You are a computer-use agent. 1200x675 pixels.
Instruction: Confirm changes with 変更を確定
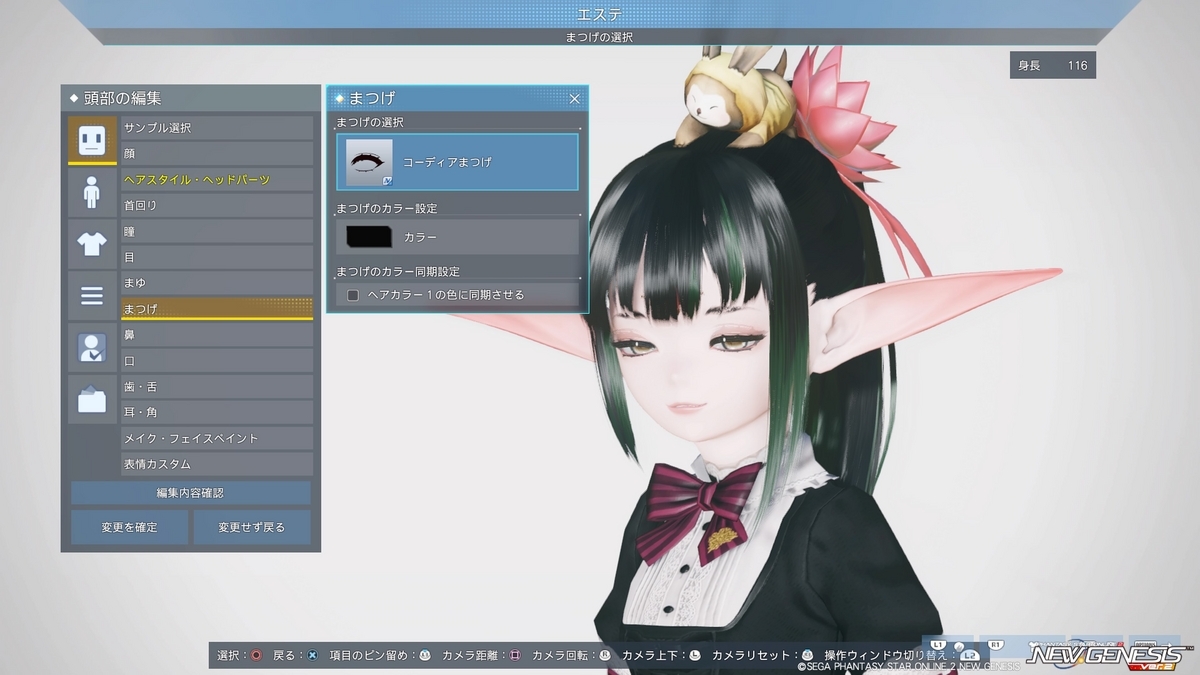(129, 527)
